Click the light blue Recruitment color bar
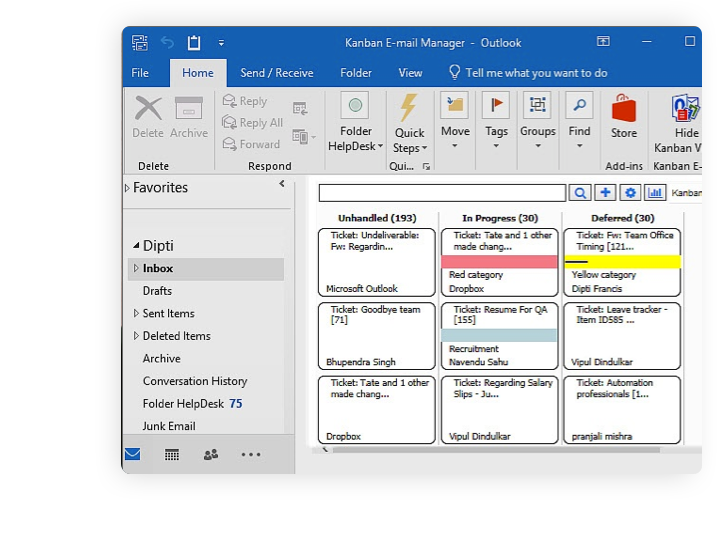Screen dimensions: 717x536 499,335
